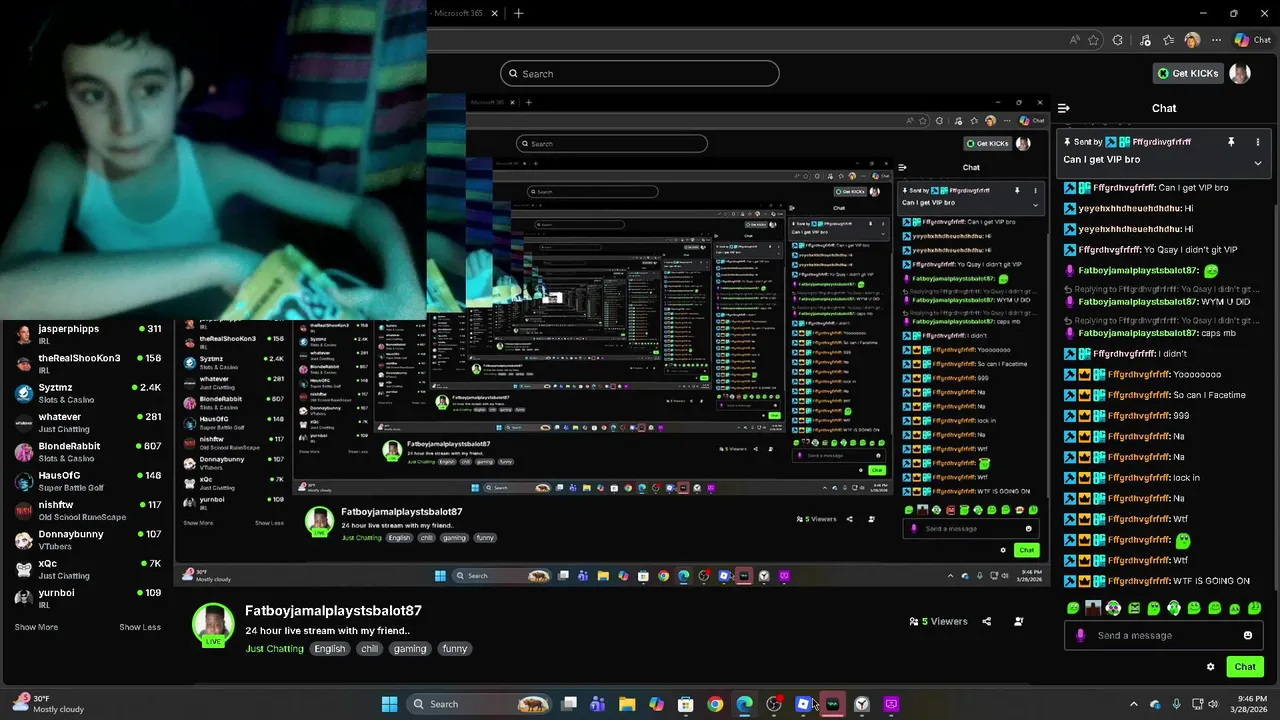Click the taskbar Search box
Viewport: 1280px width, 720px height.
tap(481, 704)
